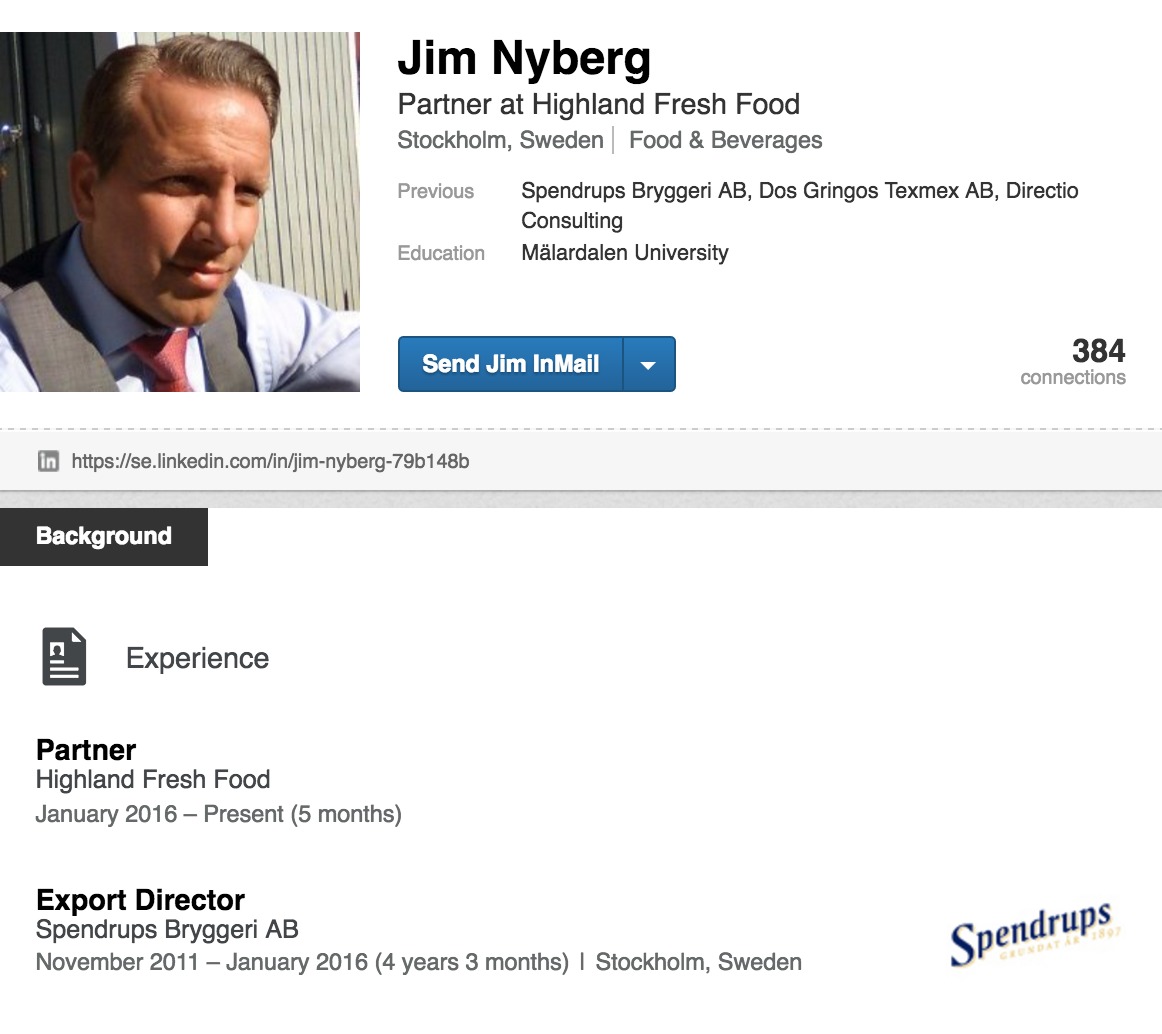This screenshot has height=1034, width=1162.
Task: Click the Food & Beverages industry link
Action: pyautogui.click(x=725, y=140)
